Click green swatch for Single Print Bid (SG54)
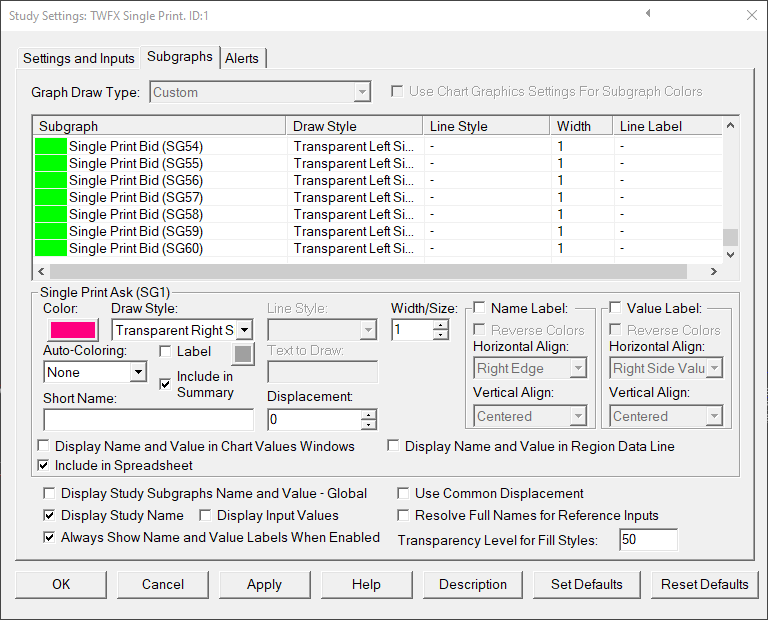This screenshot has width=768, height=620. point(51,147)
